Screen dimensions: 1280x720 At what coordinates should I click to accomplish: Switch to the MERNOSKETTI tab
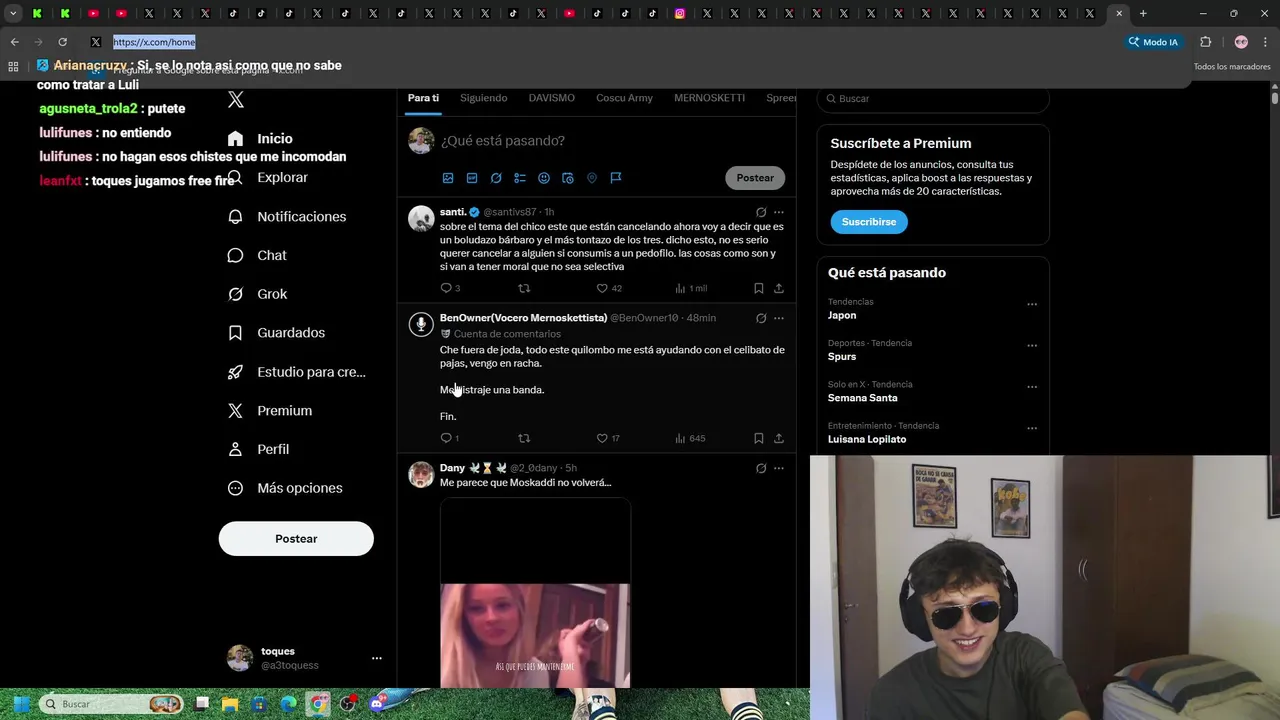709,98
